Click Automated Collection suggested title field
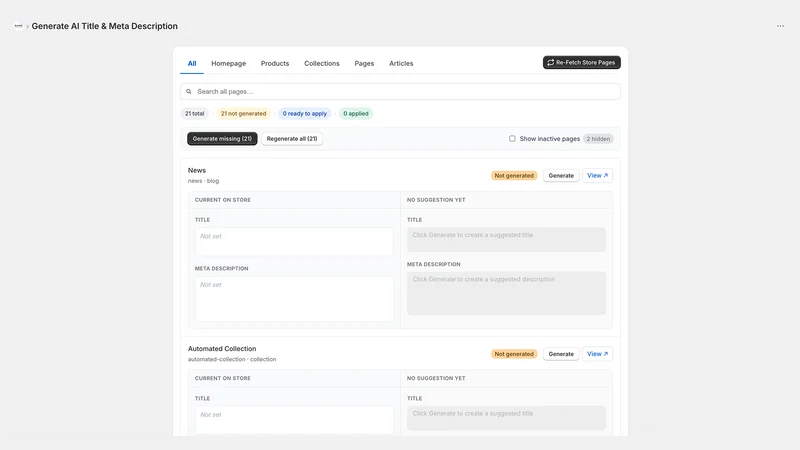Image resolution: width=800 pixels, height=450 pixels. tap(506, 418)
